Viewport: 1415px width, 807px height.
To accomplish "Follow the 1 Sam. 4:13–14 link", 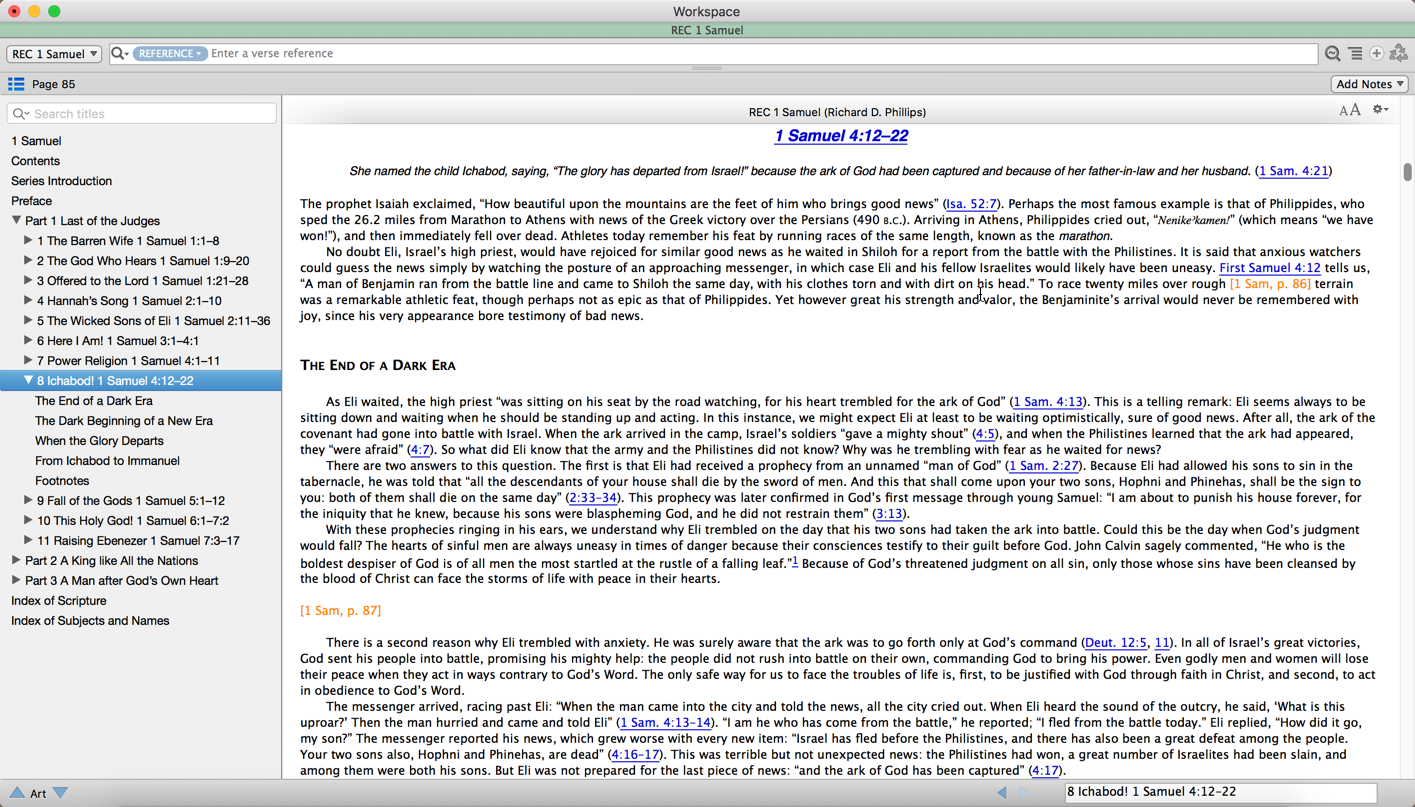I will tap(666, 723).
